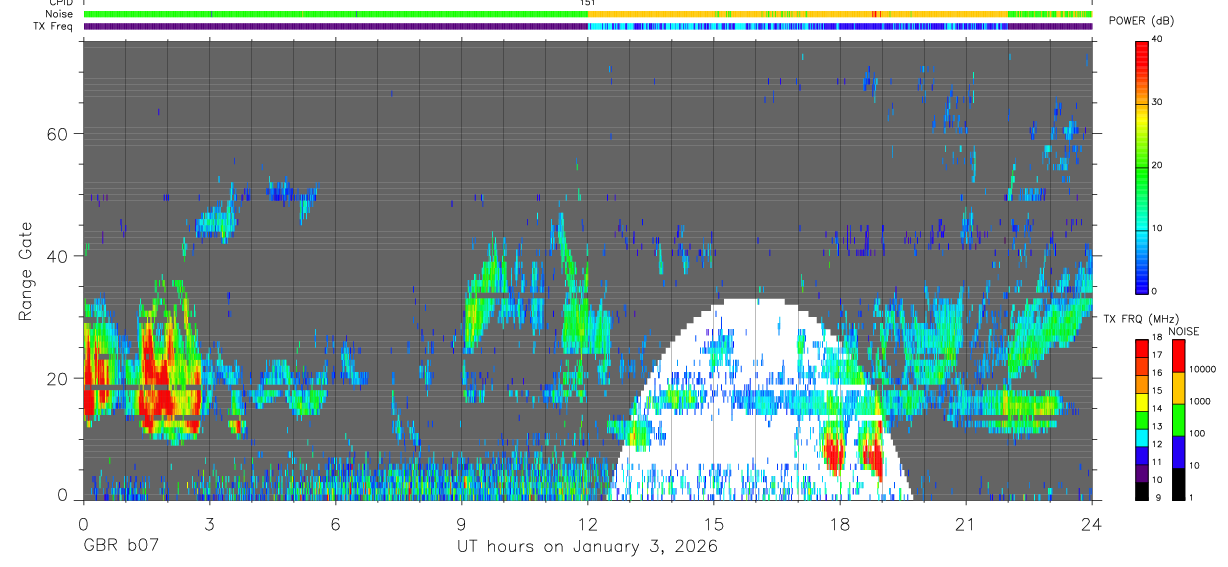
Task: Click the 'Range Gate' y-axis label
Action: 25,271
